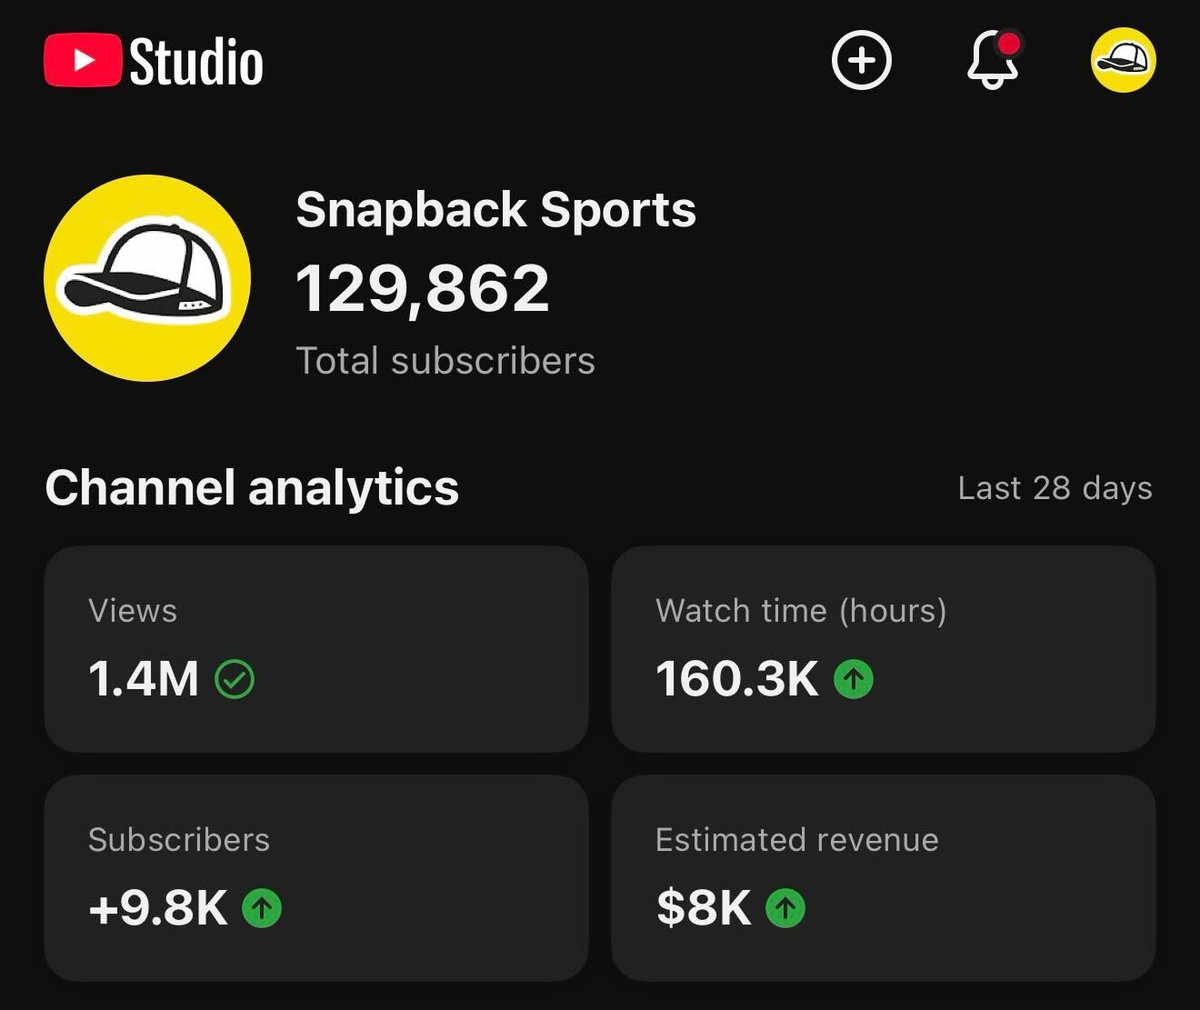Open the Subscribers analytics card
1200x1010 pixels.
tap(316, 878)
